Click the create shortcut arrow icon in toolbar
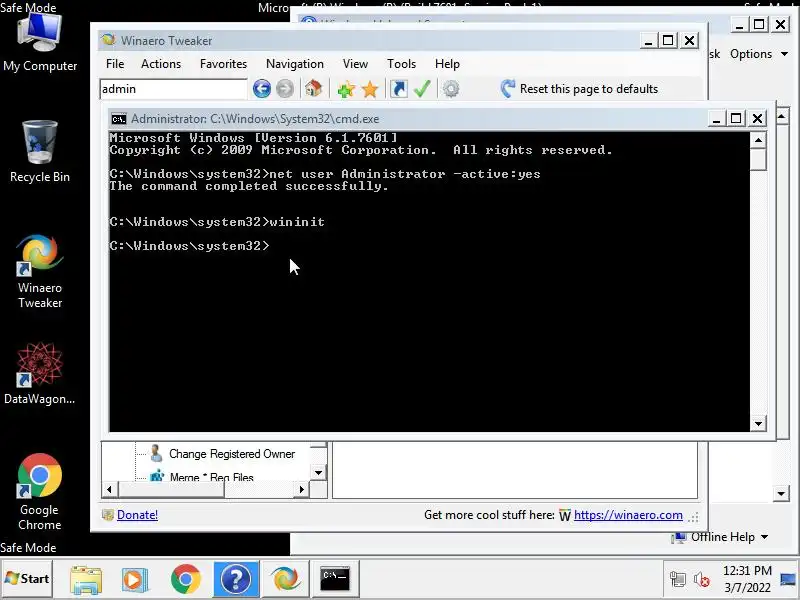Viewport: 800px width, 600px height. (399, 89)
